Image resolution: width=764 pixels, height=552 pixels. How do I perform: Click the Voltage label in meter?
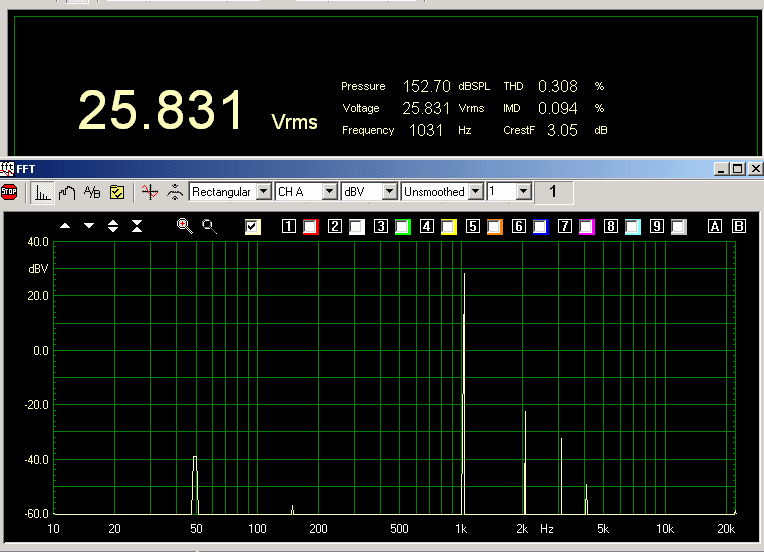click(x=361, y=108)
